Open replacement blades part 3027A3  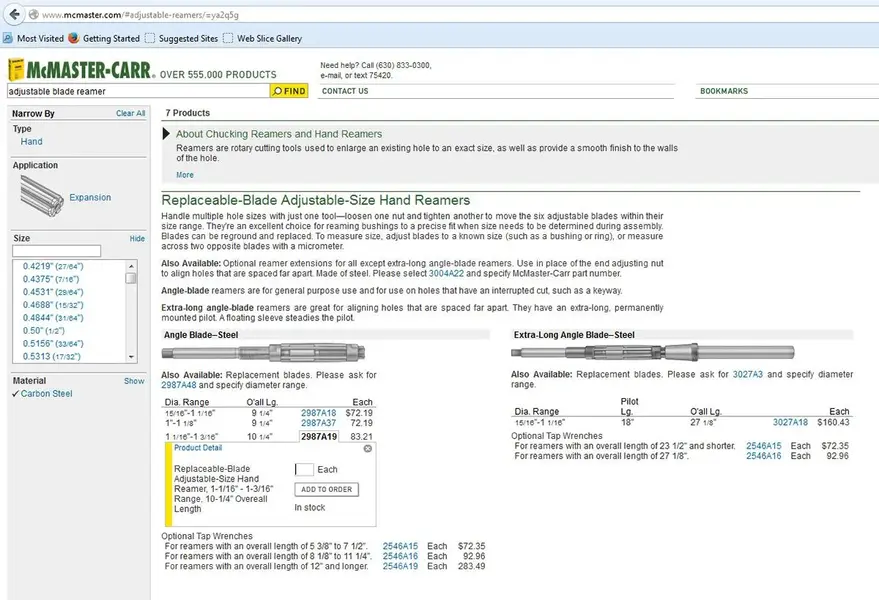pos(748,374)
